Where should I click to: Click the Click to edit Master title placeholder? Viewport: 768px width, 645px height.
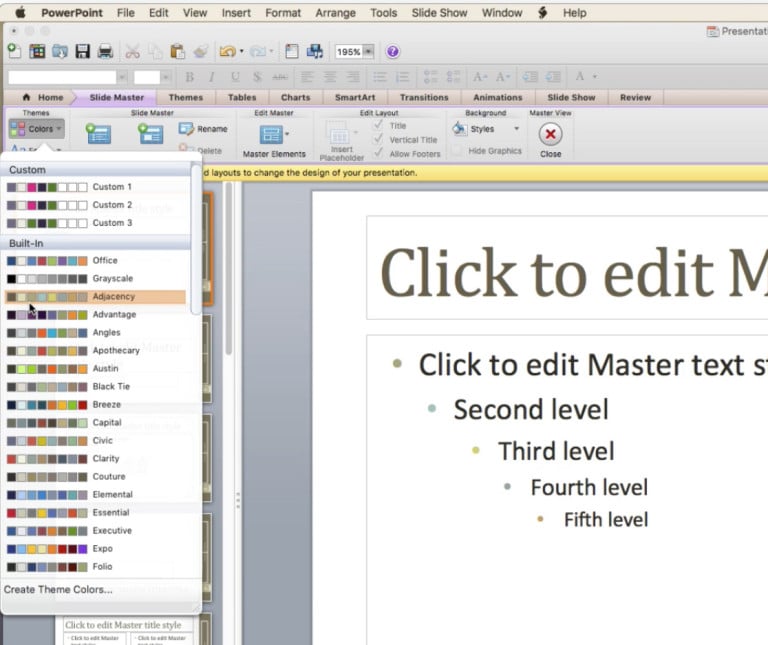tap(568, 267)
